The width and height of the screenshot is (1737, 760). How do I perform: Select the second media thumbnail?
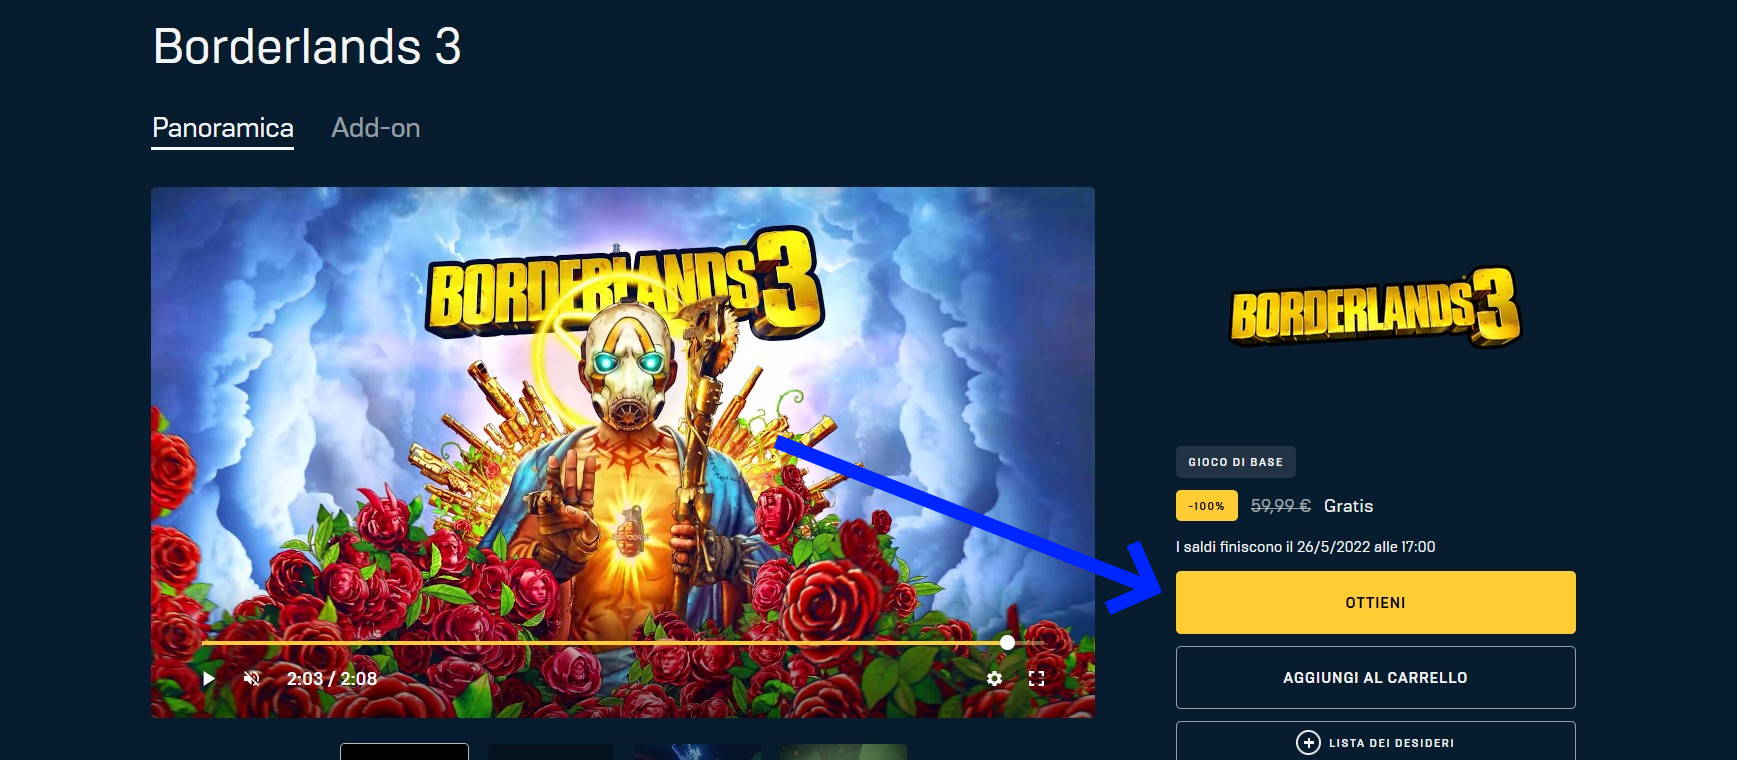tap(551, 752)
